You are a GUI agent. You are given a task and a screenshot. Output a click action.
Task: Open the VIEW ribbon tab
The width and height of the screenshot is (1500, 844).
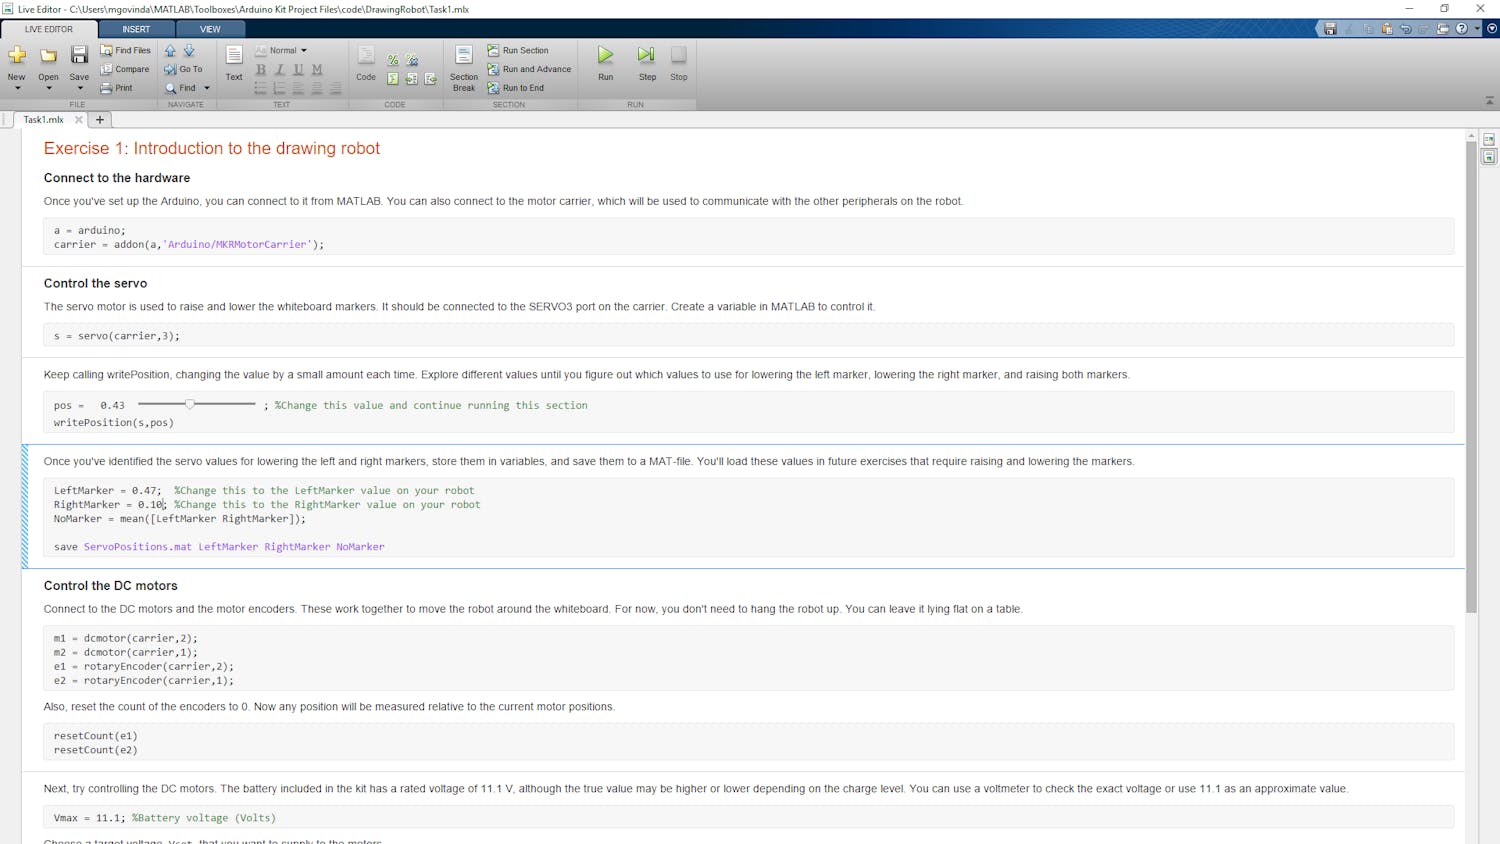coord(210,29)
